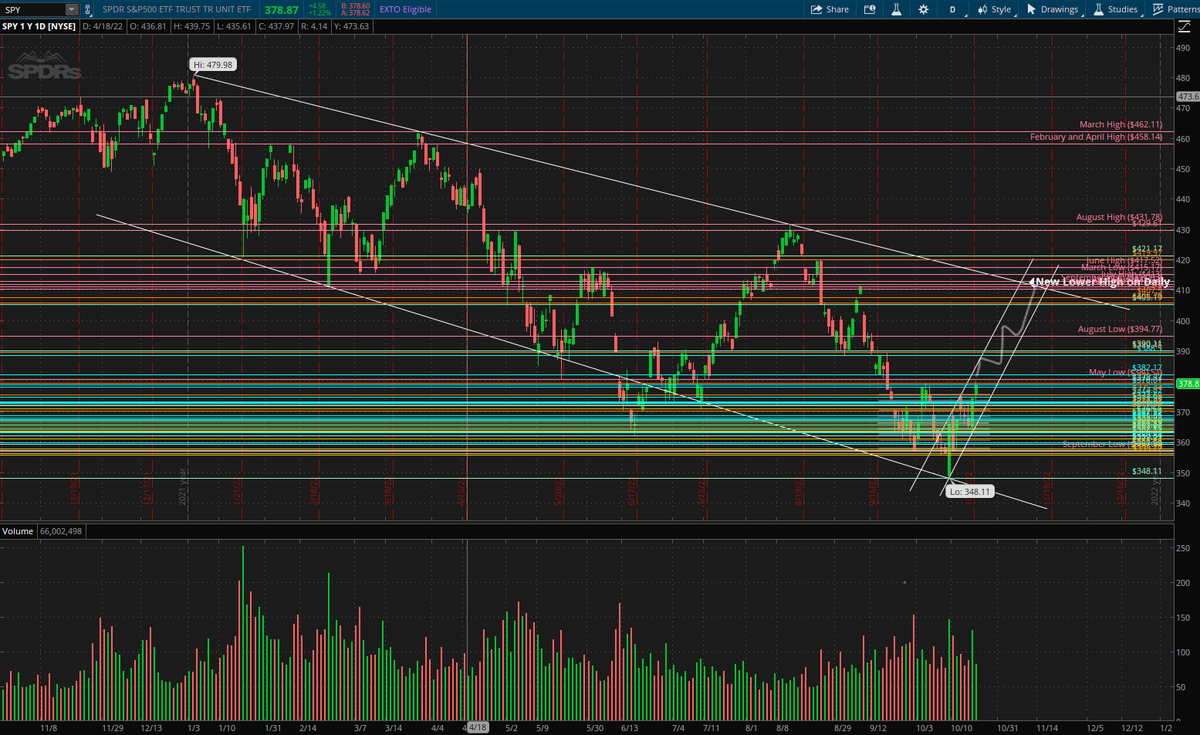This screenshot has width=1200, height=735.
Task: Click the symbol actions icon beside SPY field
Action: point(90,9)
